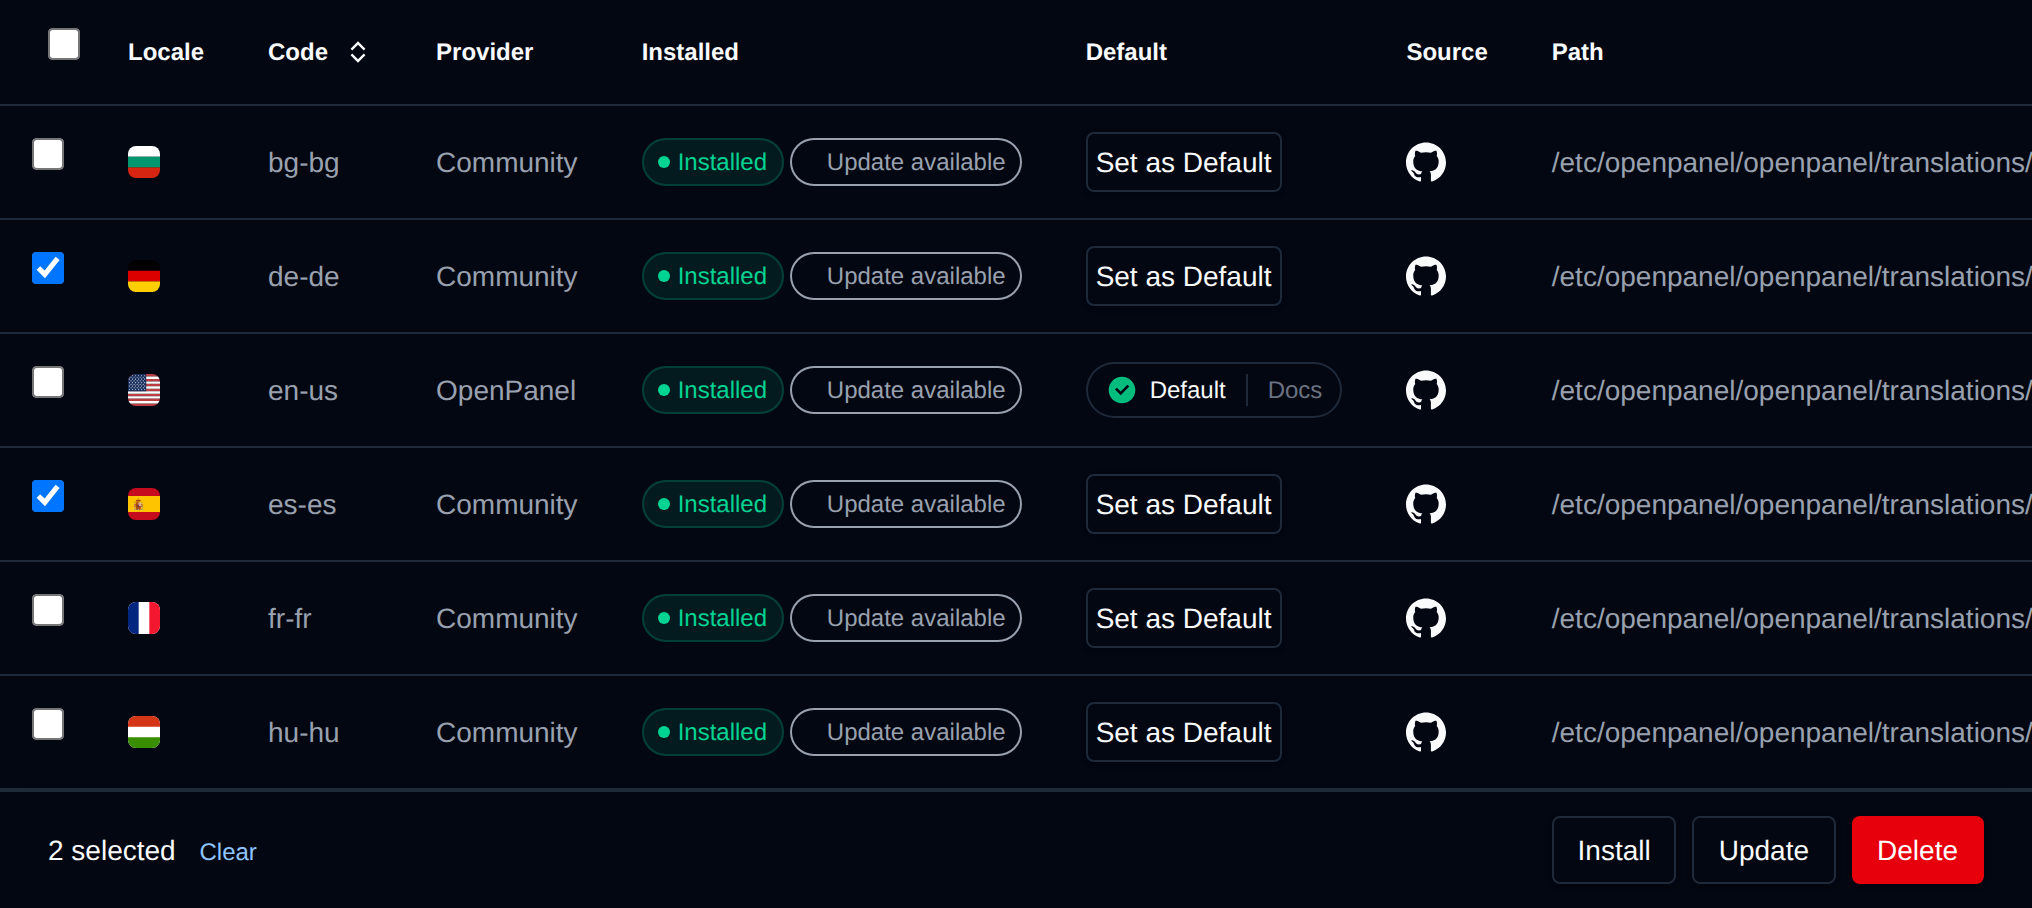This screenshot has height=908, width=2032.
Task: Open GitHub source for es-es
Action: (1426, 504)
